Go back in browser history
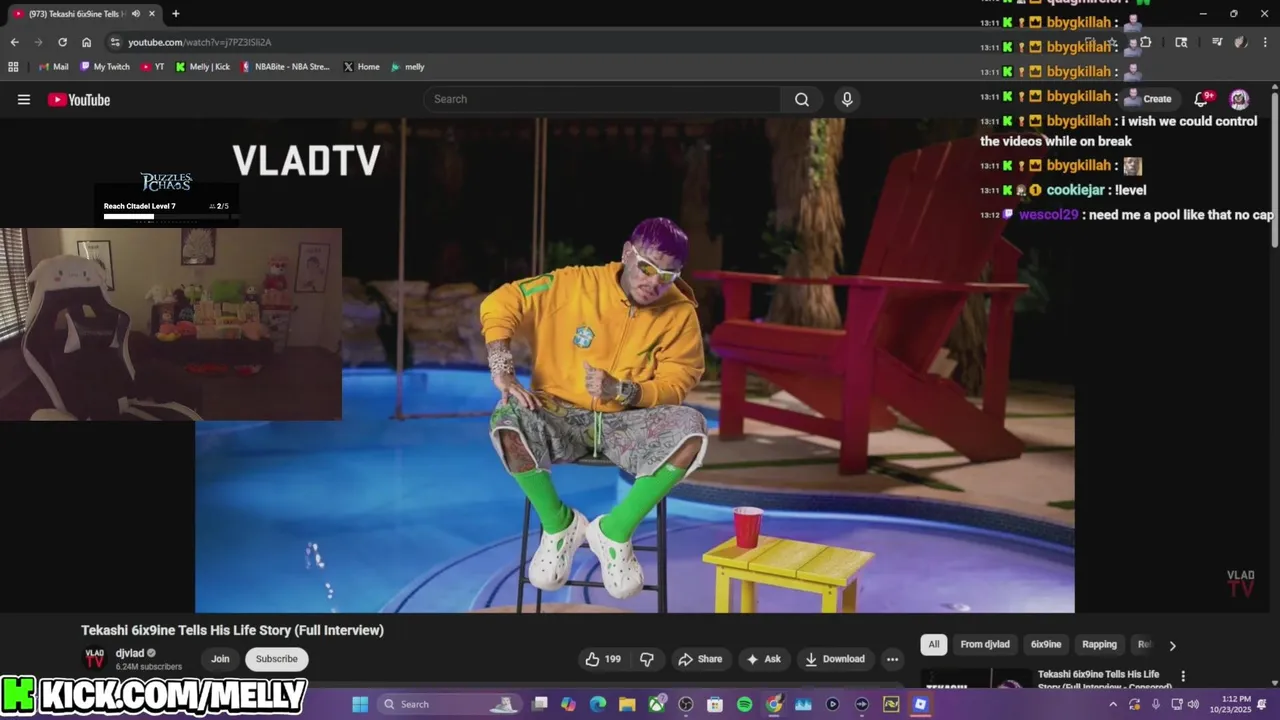Image resolution: width=1280 pixels, height=720 pixels. [14, 42]
